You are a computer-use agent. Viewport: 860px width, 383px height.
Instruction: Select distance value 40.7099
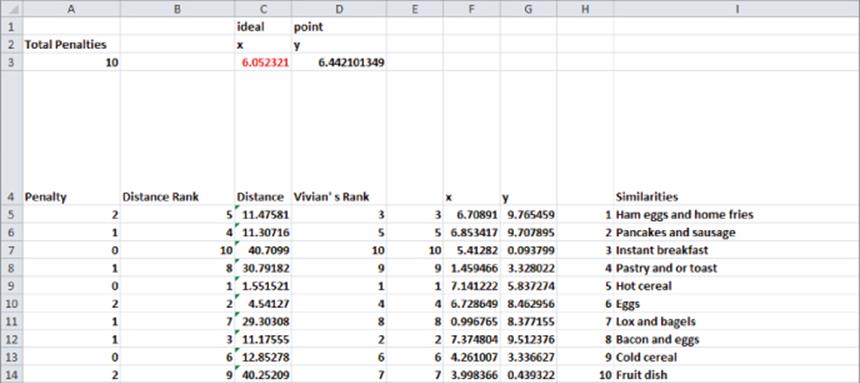263,250
